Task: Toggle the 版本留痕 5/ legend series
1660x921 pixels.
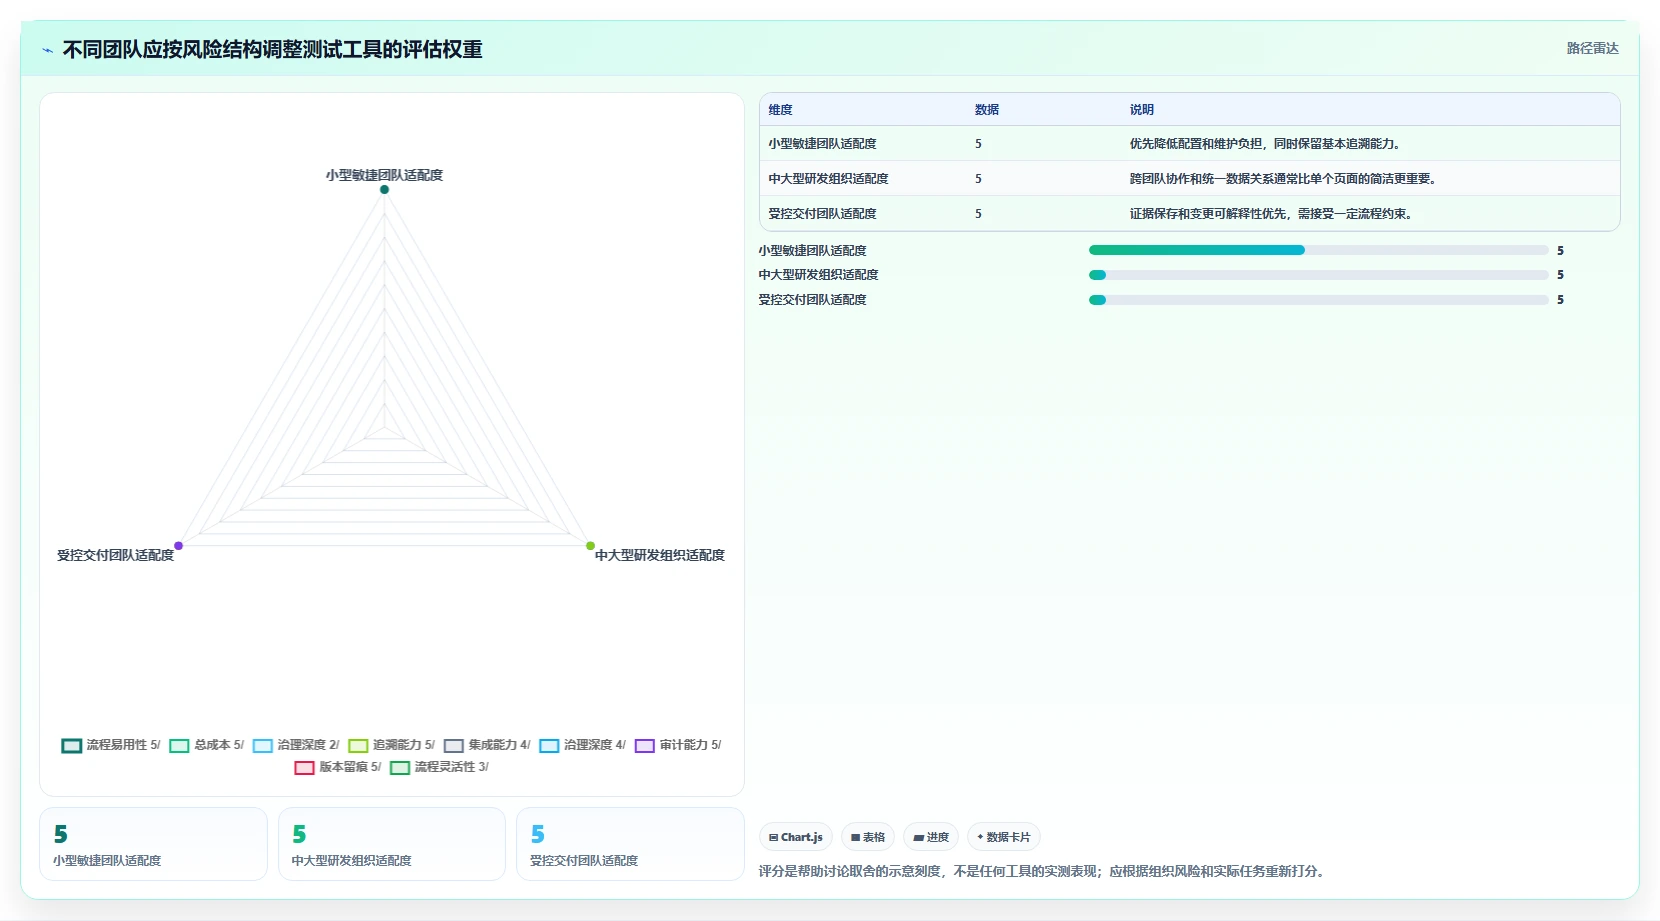Action: (338, 767)
